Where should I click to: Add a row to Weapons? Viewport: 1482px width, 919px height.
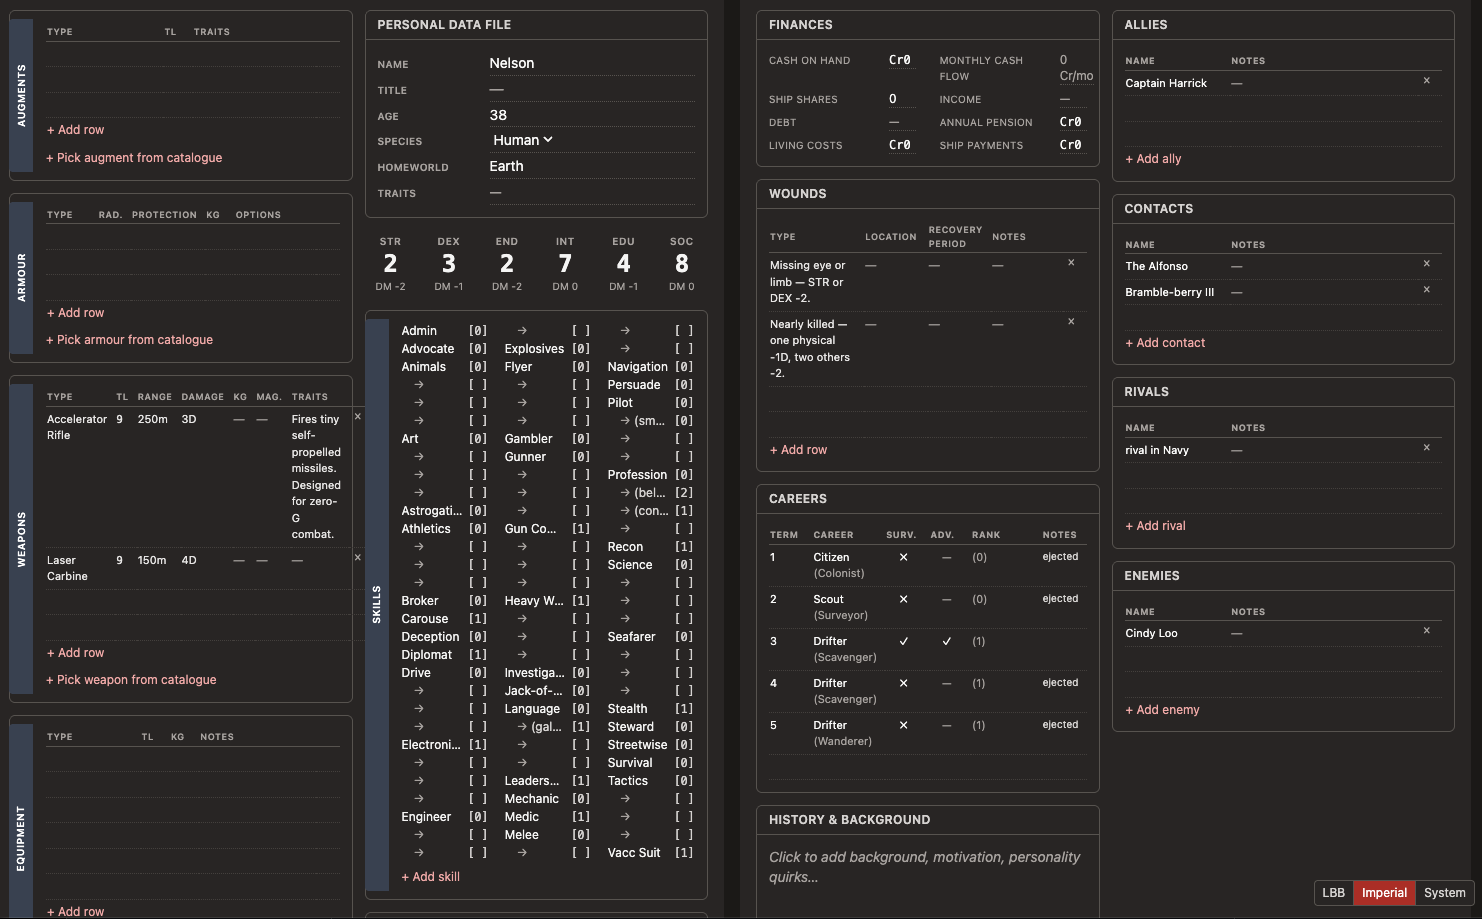[x=75, y=653]
